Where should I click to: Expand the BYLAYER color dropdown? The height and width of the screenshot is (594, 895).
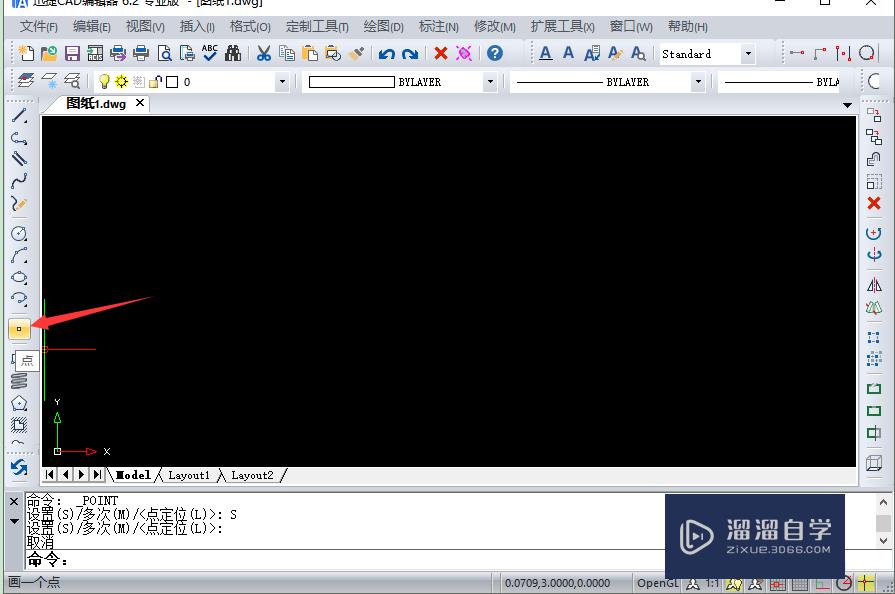(x=487, y=82)
